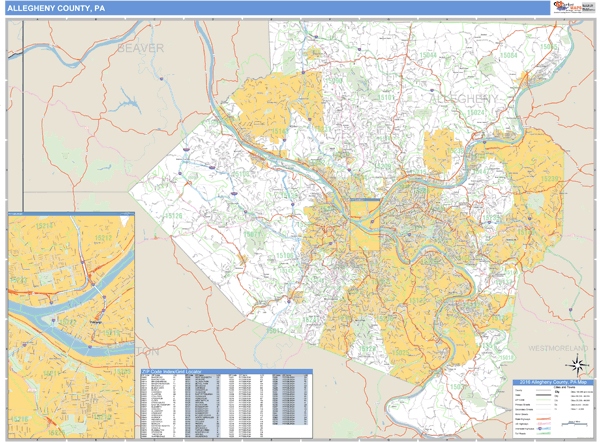
Task: Click the blue downtown inset outline on the main map
Action: (365, 225)
